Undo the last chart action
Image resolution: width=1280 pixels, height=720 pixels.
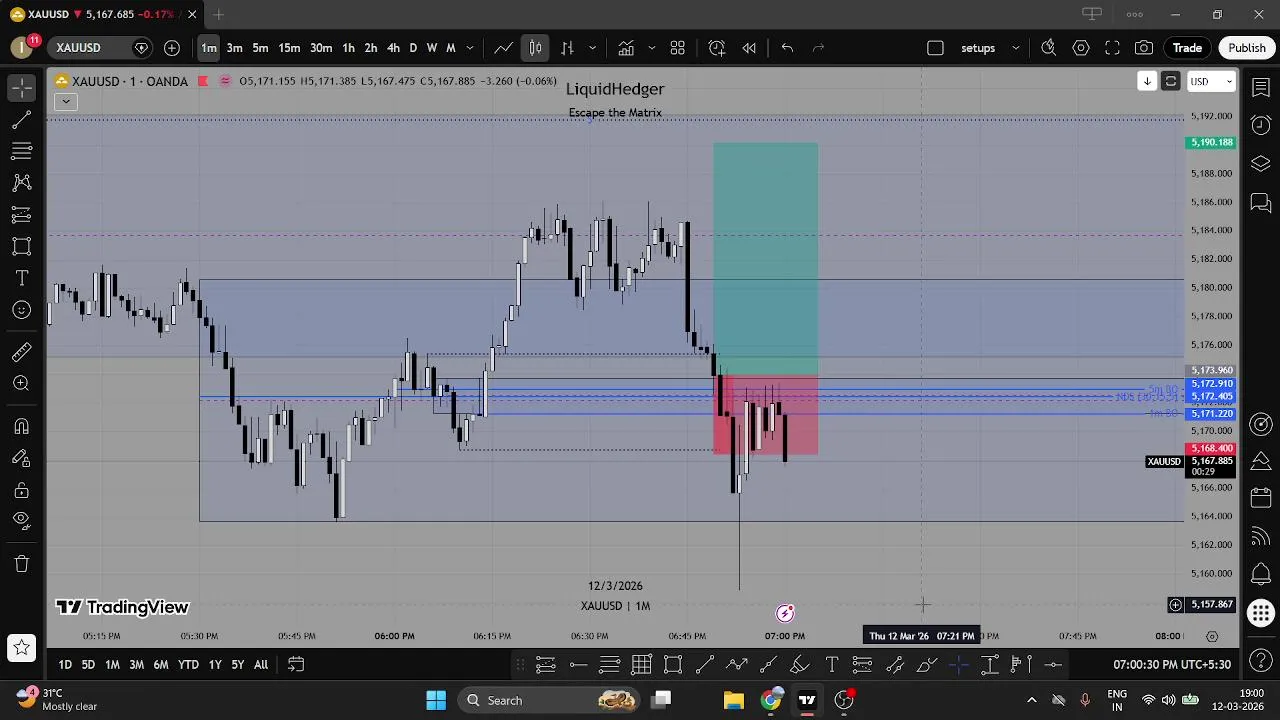(787, 48)
